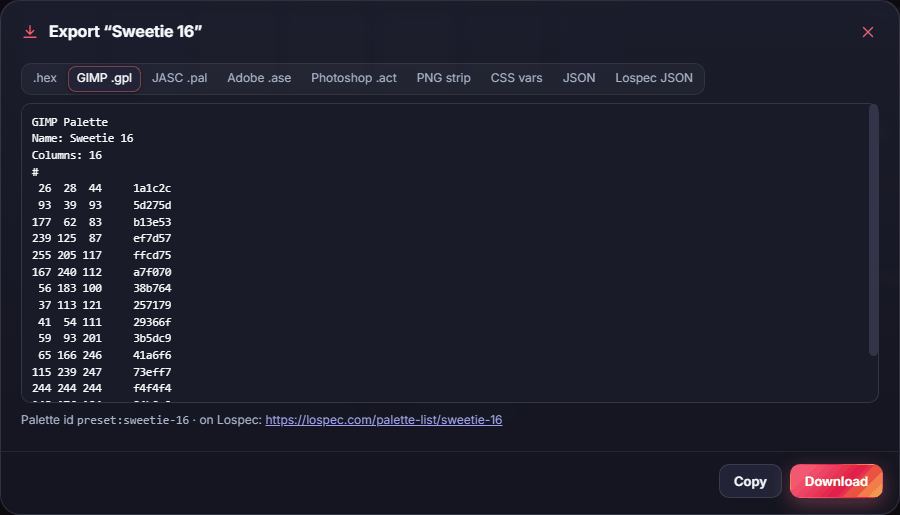
Task: Click the hex value ef7d57
Action: (x=152, y=238)
